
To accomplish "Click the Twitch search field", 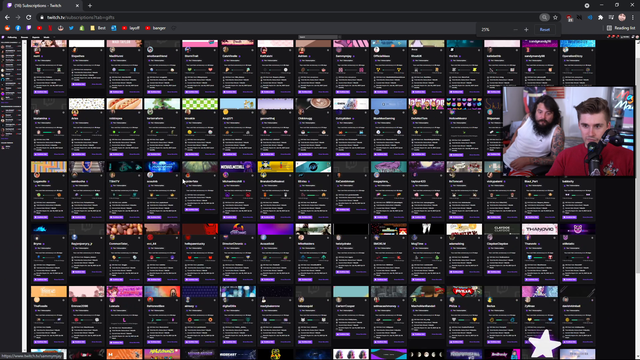I will 318,37.
